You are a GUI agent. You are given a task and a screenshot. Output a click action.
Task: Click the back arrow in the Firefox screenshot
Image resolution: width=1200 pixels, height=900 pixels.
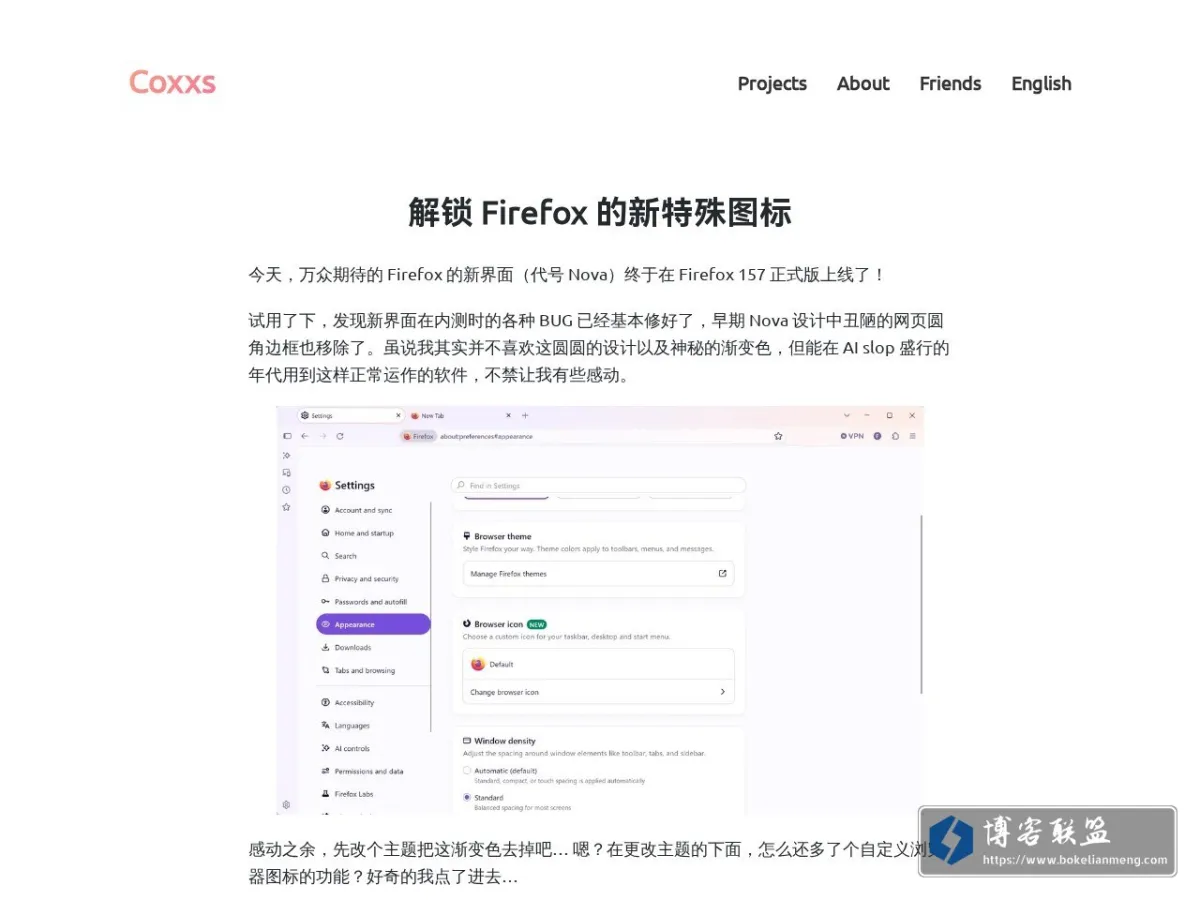[304, 436]
